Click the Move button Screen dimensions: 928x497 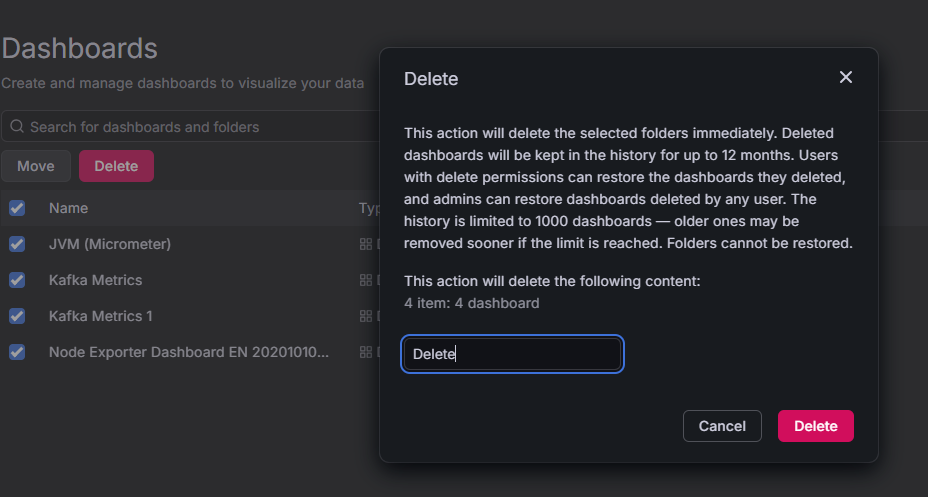click(36, 166)
